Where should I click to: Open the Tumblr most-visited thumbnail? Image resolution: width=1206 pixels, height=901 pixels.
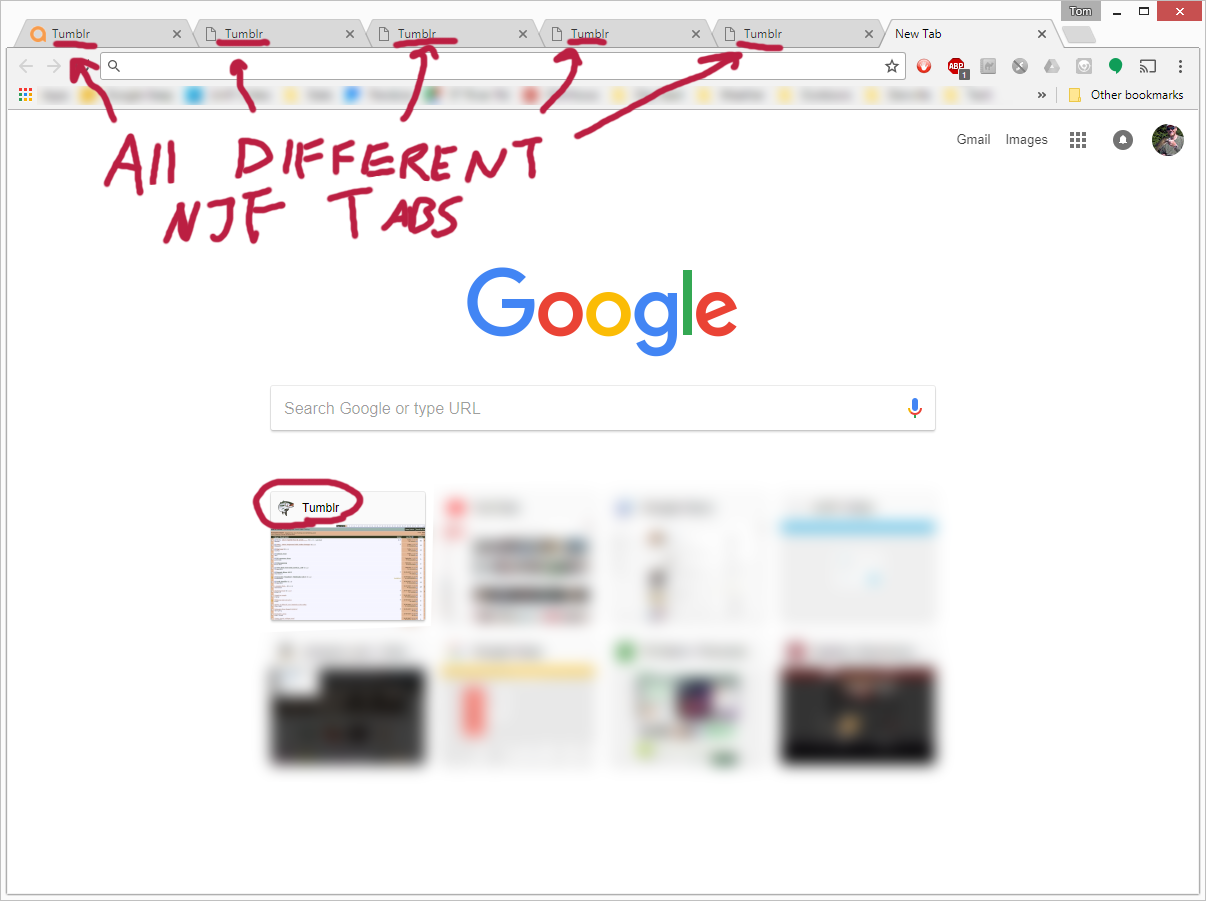[x=348, y=556]
